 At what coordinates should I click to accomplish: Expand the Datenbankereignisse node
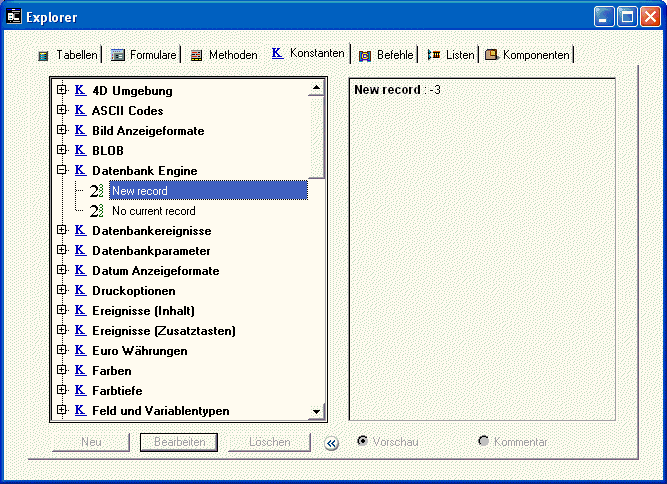[62, 231]
